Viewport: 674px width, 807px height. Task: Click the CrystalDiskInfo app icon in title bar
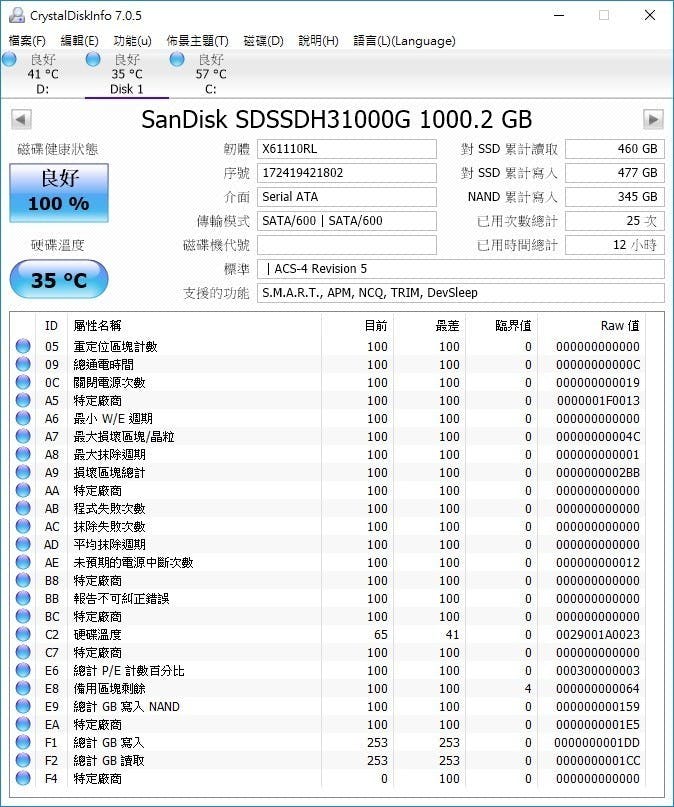16,15
